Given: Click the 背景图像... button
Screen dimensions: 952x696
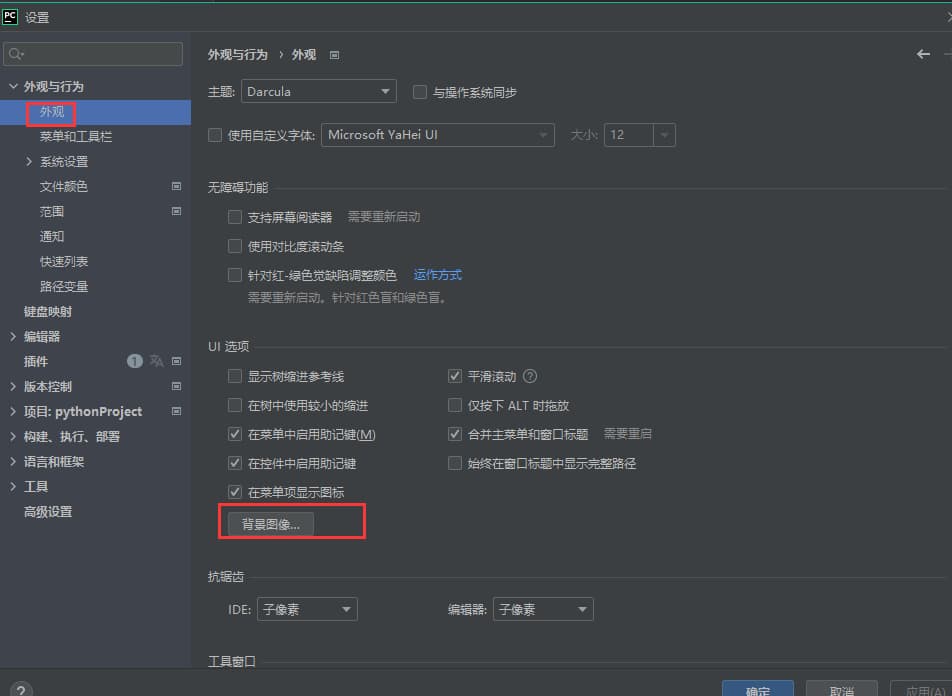Looking at the screenshot, I should pos(270,524).
